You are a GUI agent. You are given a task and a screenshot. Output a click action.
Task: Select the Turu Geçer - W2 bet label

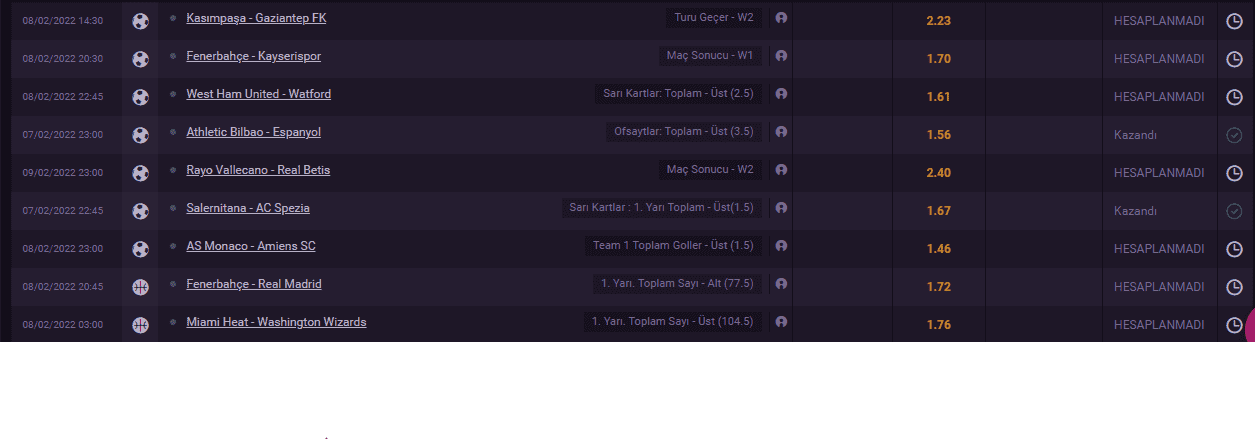pyautogui.click(x=714, y=18)
